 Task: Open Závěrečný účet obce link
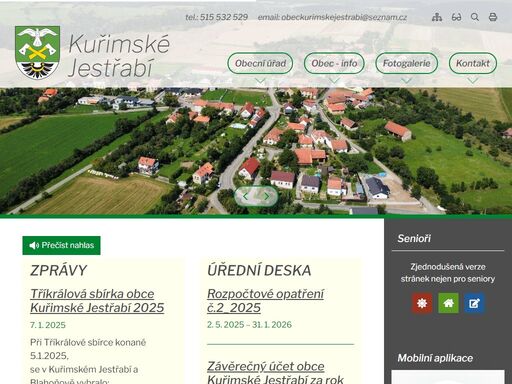(x=275, y=372)
